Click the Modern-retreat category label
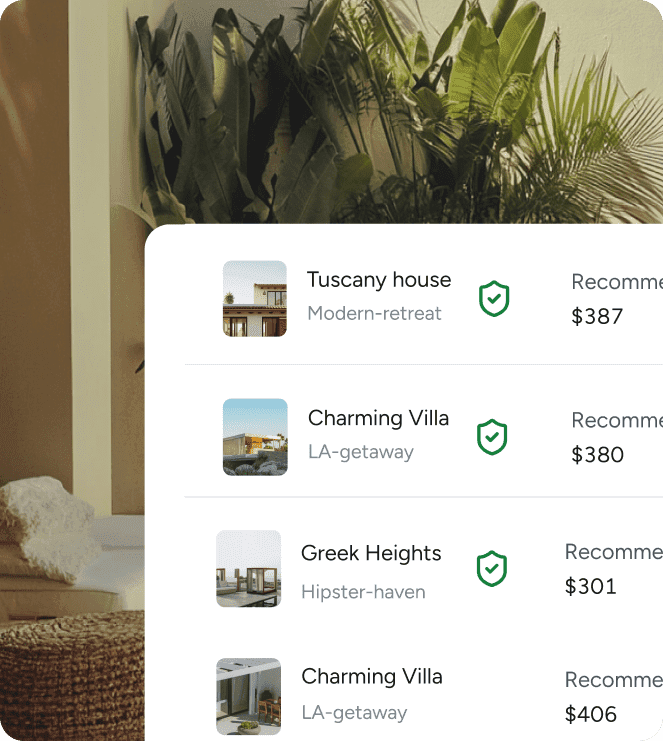Image resolution: width=663 pixels, height=741 pixels. (374, 313)
